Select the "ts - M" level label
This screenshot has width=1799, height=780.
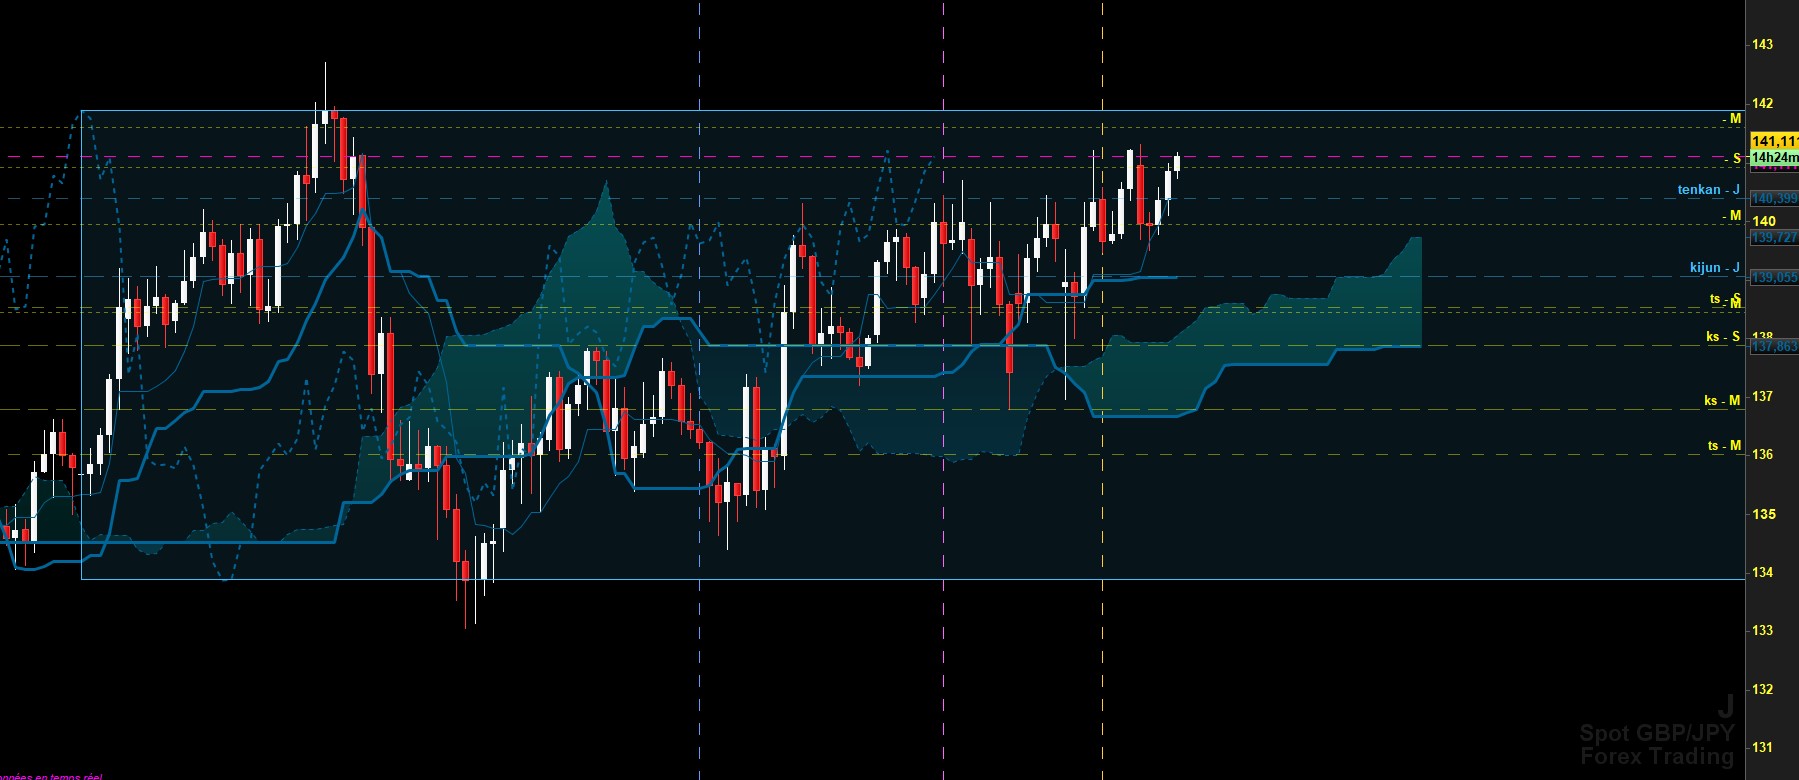tap(1724, 446)
